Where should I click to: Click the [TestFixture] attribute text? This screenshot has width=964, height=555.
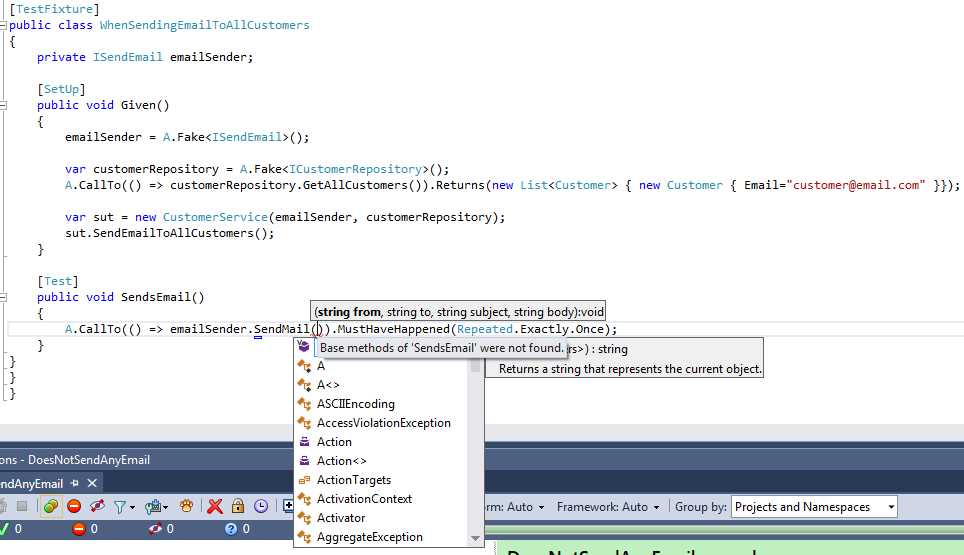pyautogui.click(x=54, y=9)
